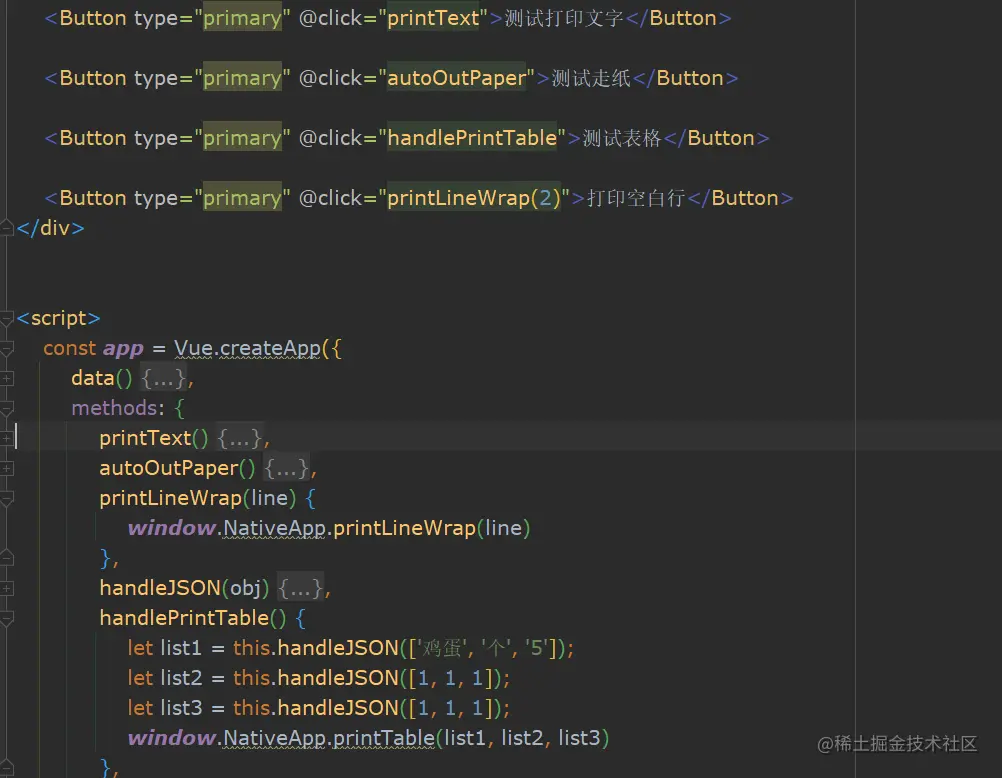
Task: Click the printLineWrap(line) method definition
Action: 197,498
